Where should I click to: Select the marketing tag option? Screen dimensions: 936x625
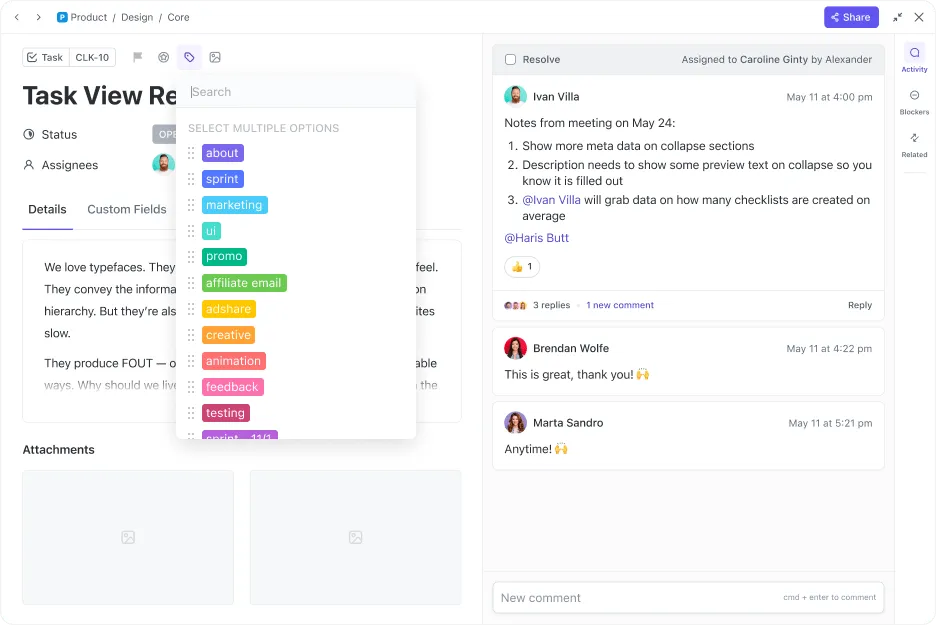coord(235,205)
